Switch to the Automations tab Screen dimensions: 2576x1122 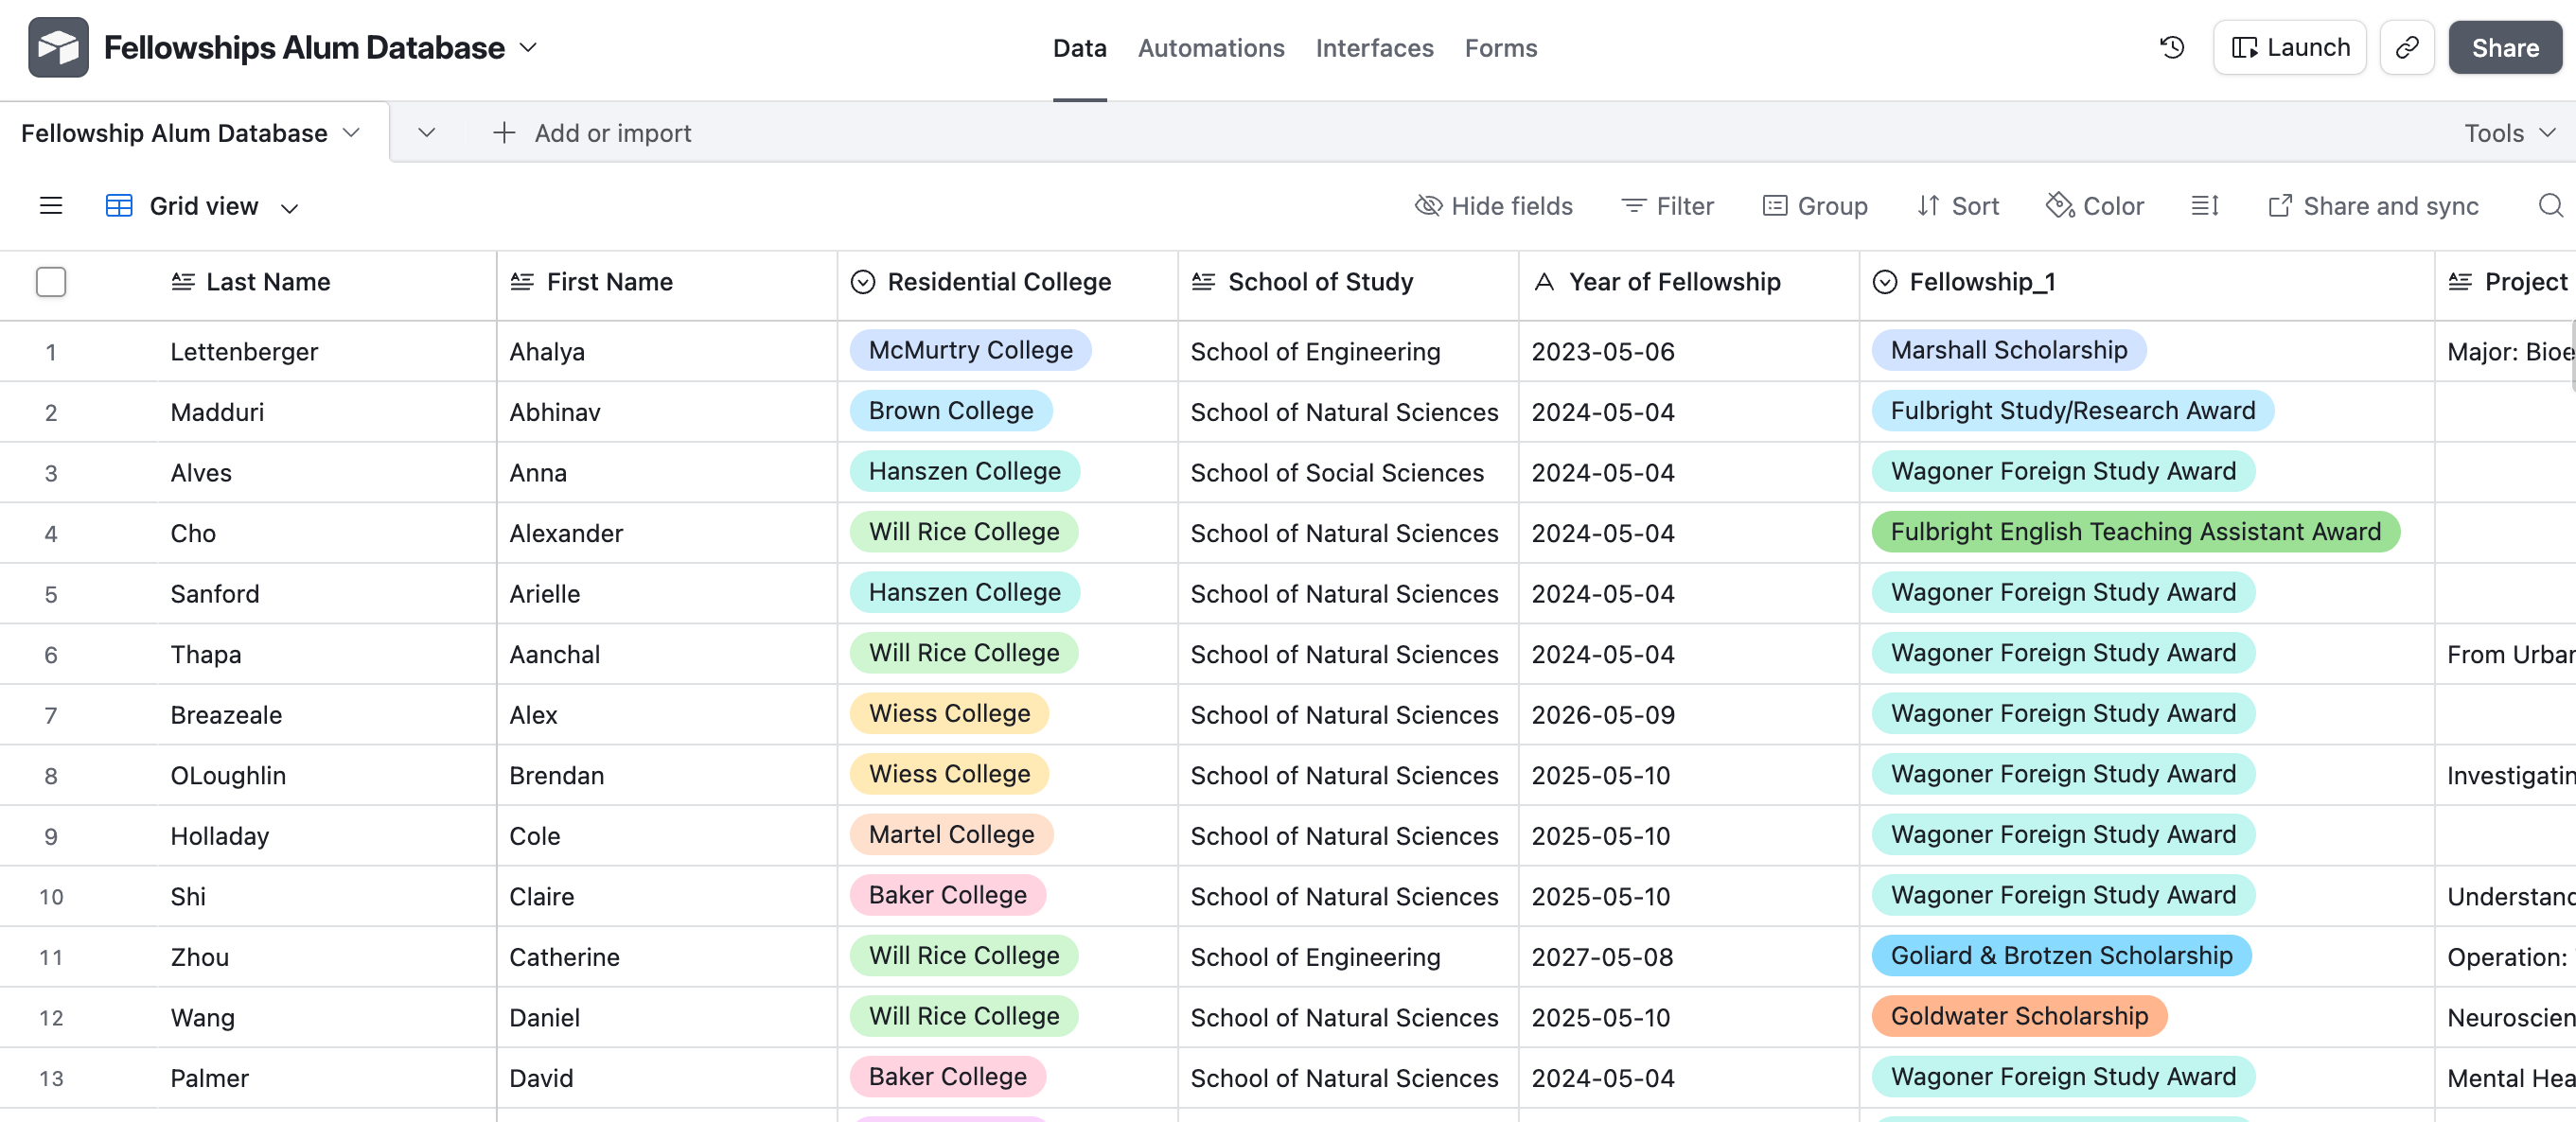(x=1211, y=47)
